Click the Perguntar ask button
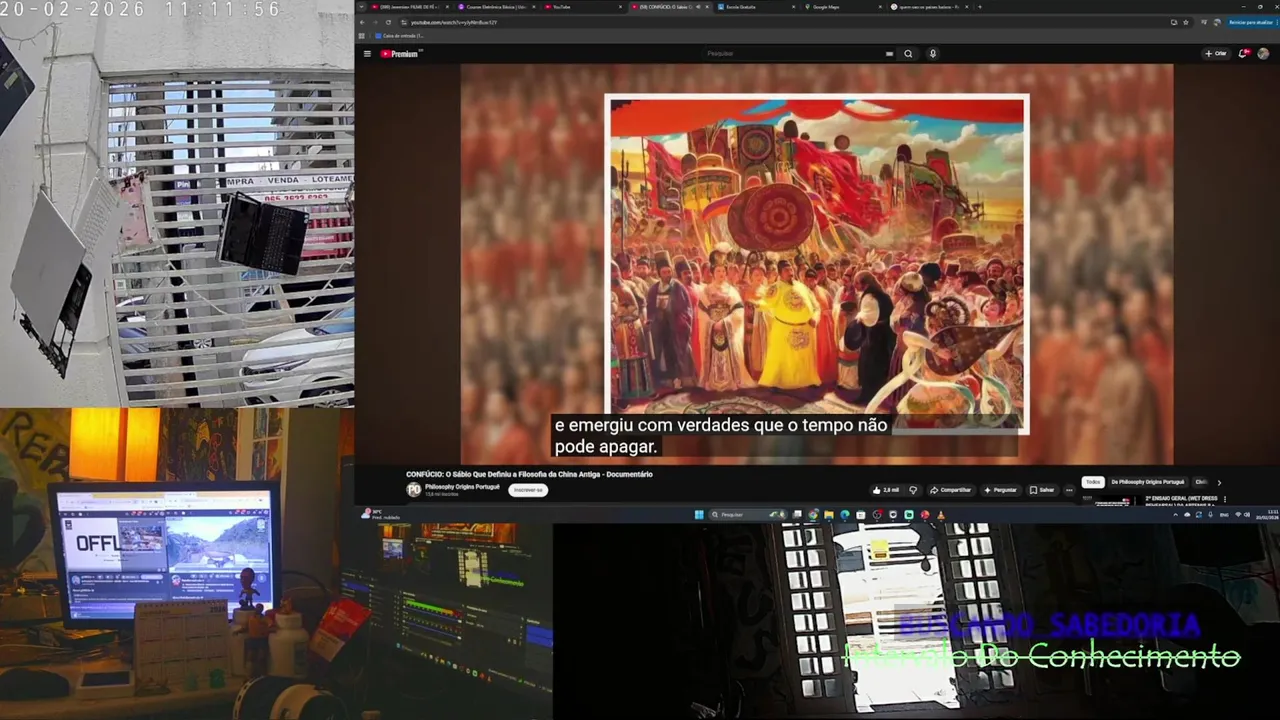Viewport: 1280px width, 720px height. [x=1000, y=490]
